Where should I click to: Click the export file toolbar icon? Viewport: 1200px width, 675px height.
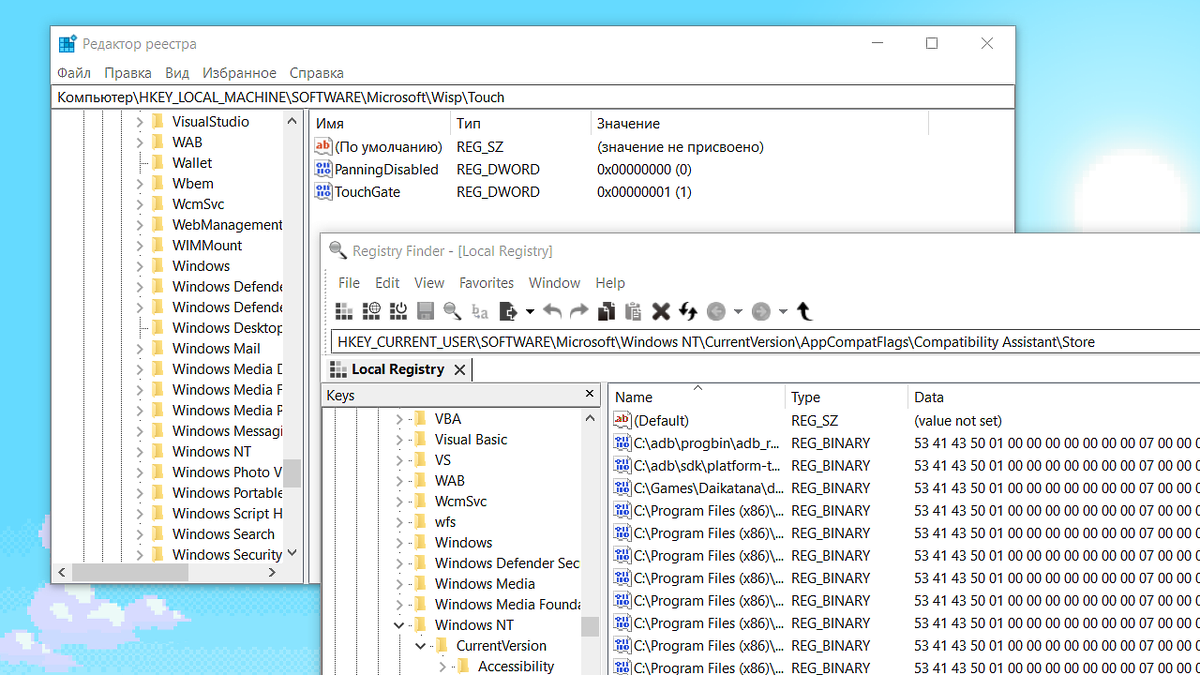point(509,312)
